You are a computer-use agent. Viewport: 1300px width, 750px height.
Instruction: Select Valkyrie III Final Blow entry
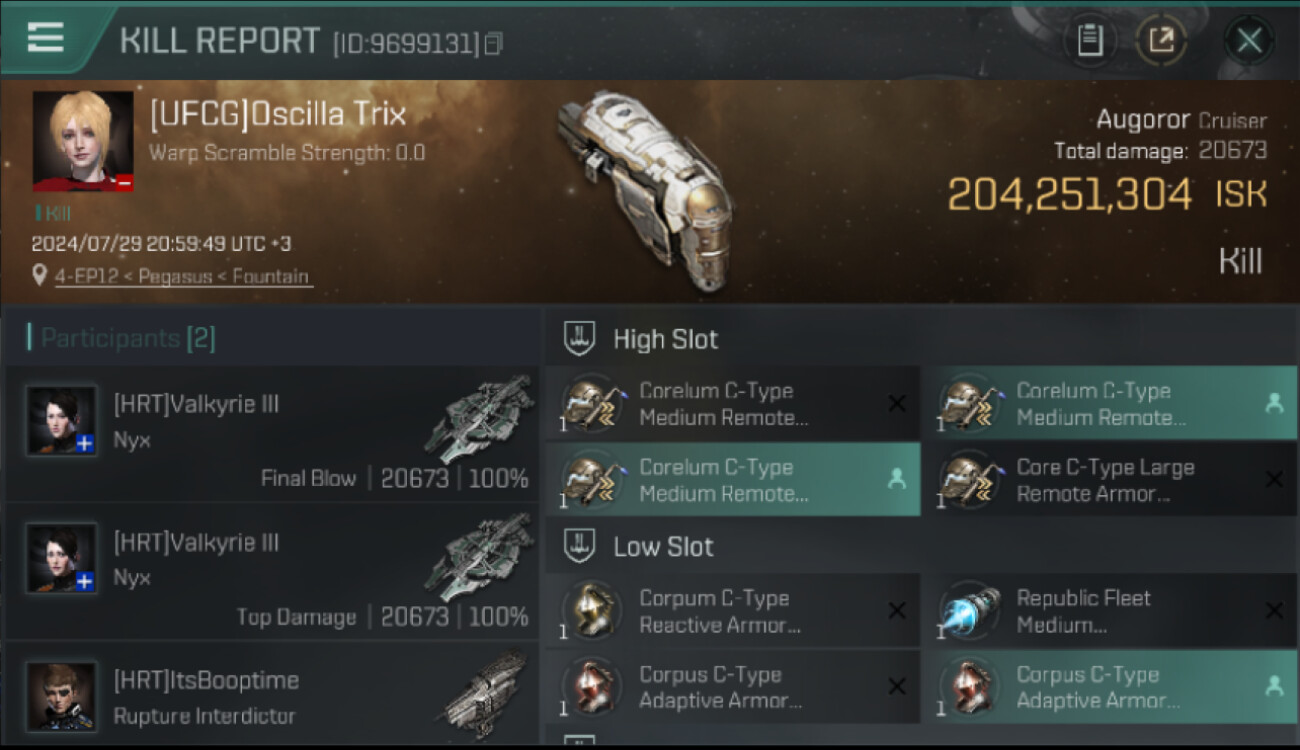(272, 433)
